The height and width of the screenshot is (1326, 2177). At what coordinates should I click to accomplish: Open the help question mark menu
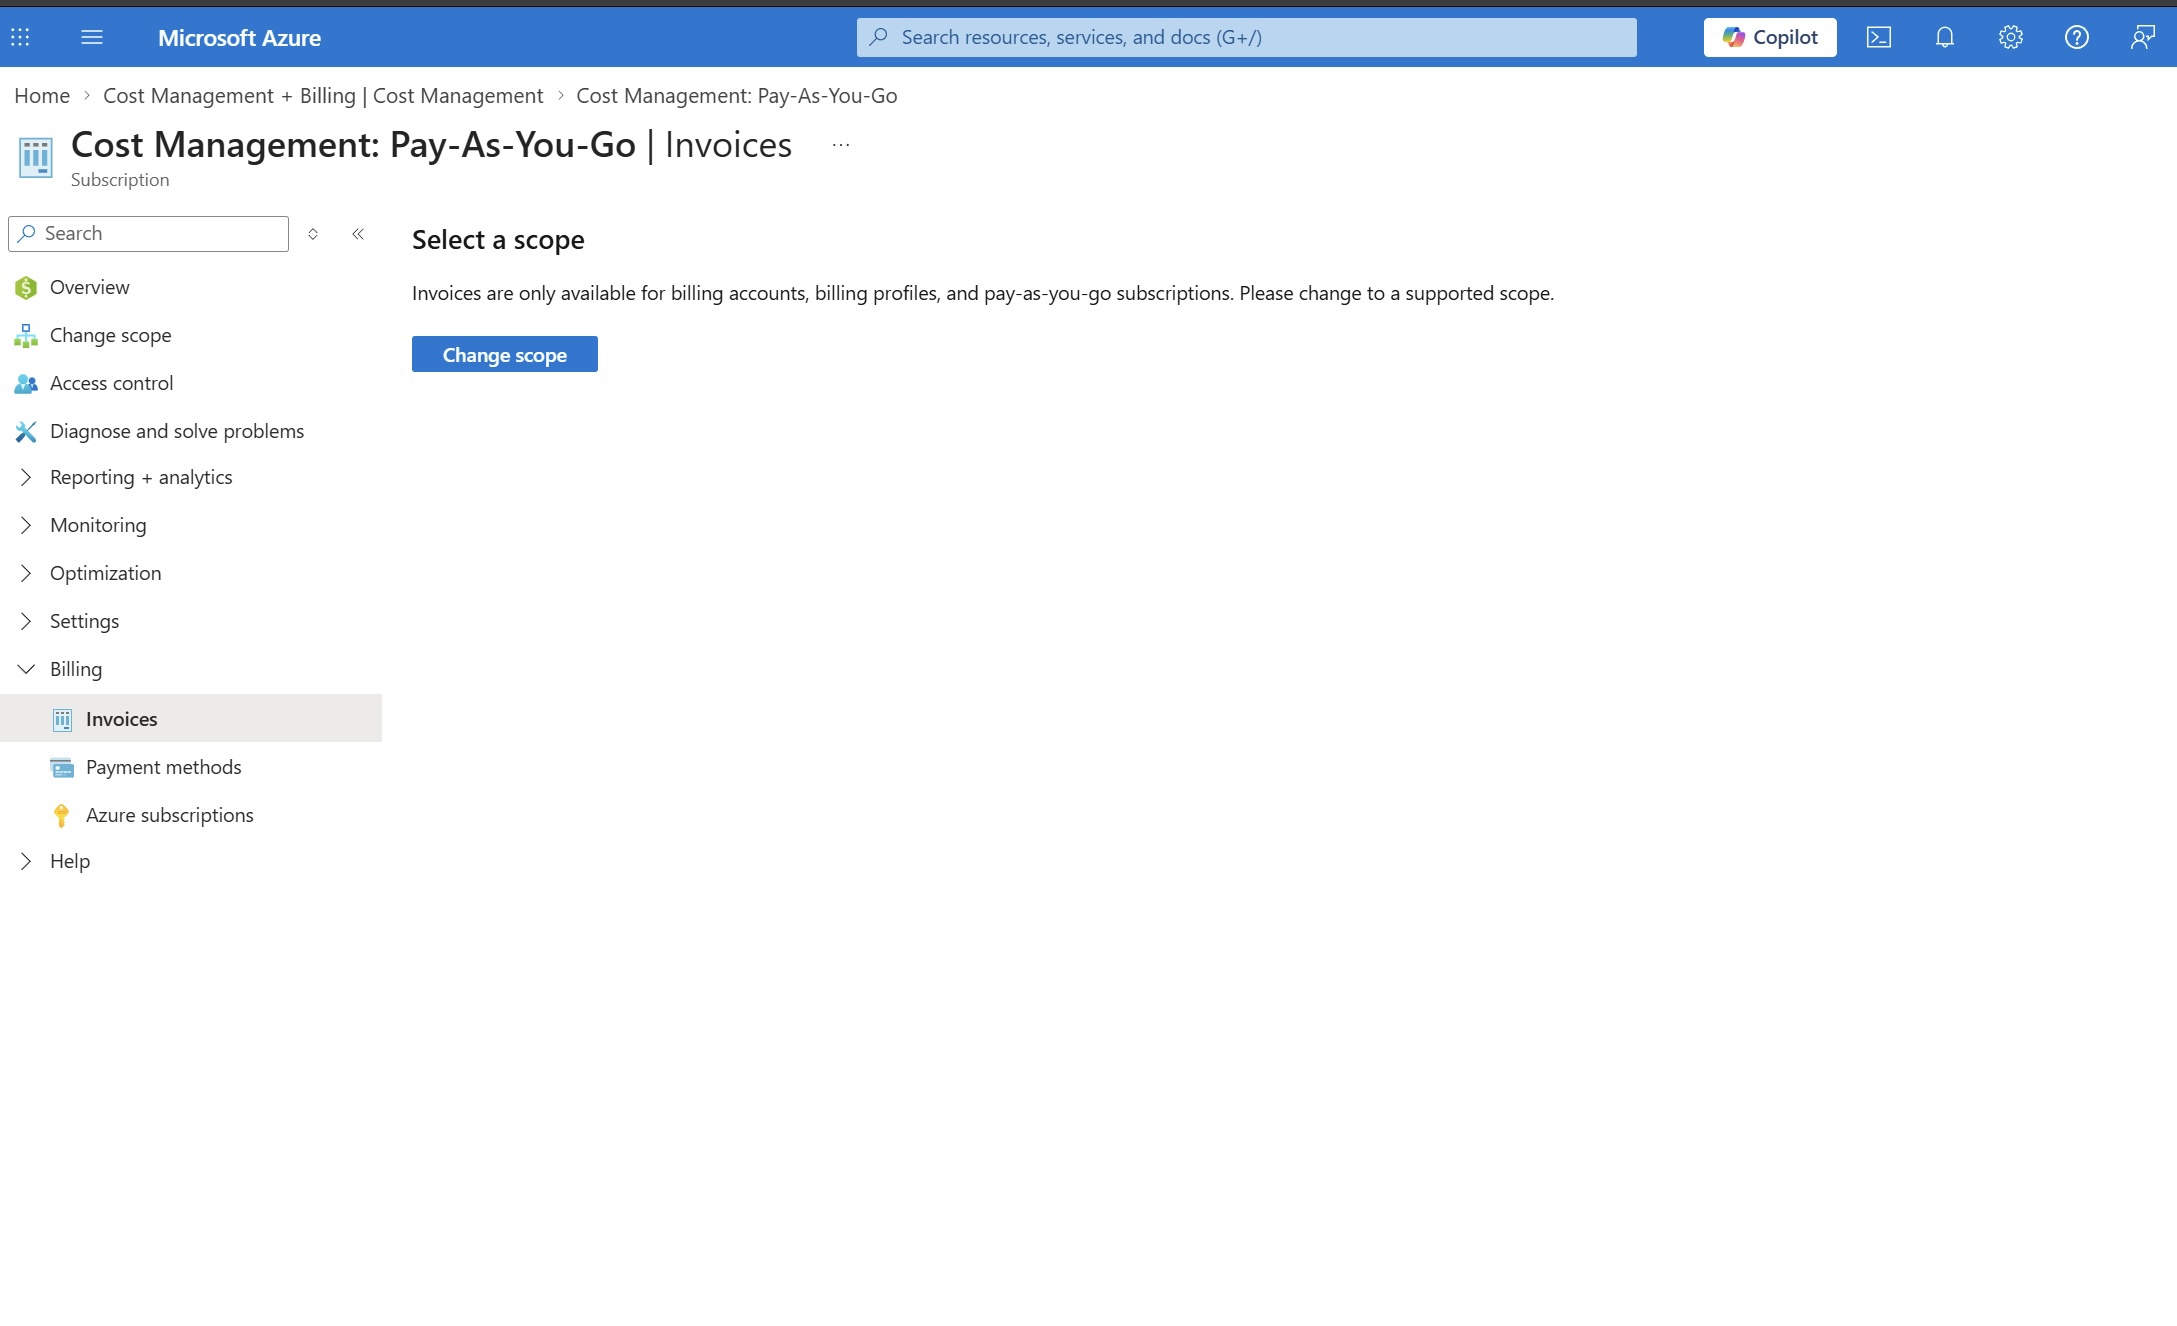pyautogui.click(x=2077, y=37)
